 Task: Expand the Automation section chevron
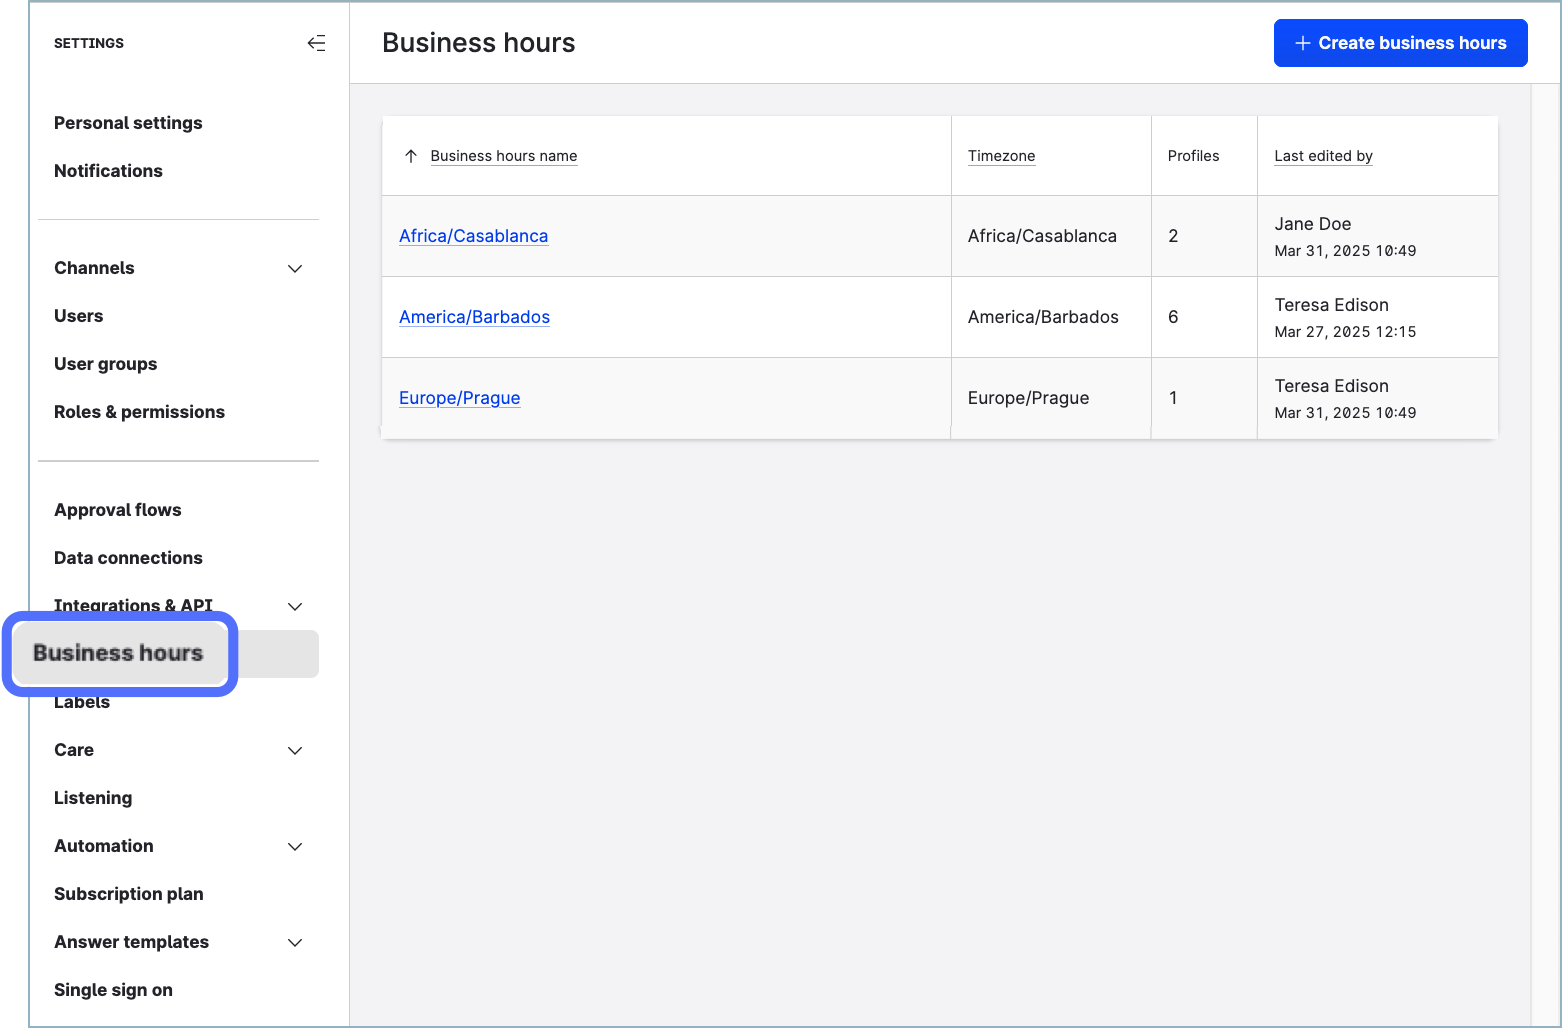click(295, 846)
